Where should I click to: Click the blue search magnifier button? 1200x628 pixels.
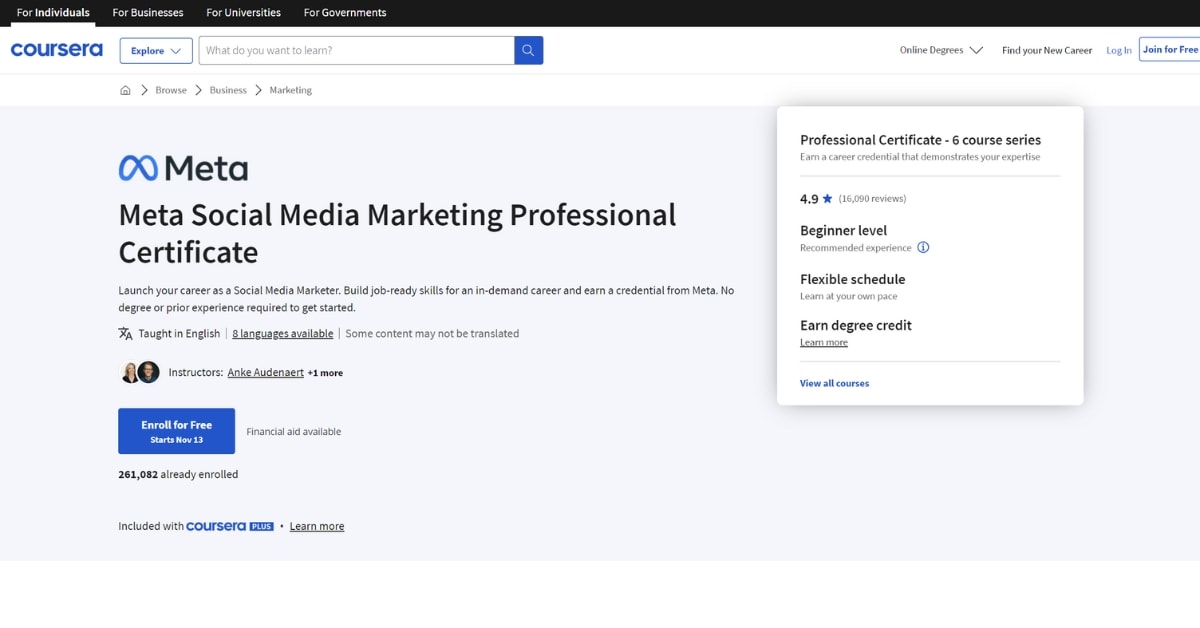click(x=529, y=50)
